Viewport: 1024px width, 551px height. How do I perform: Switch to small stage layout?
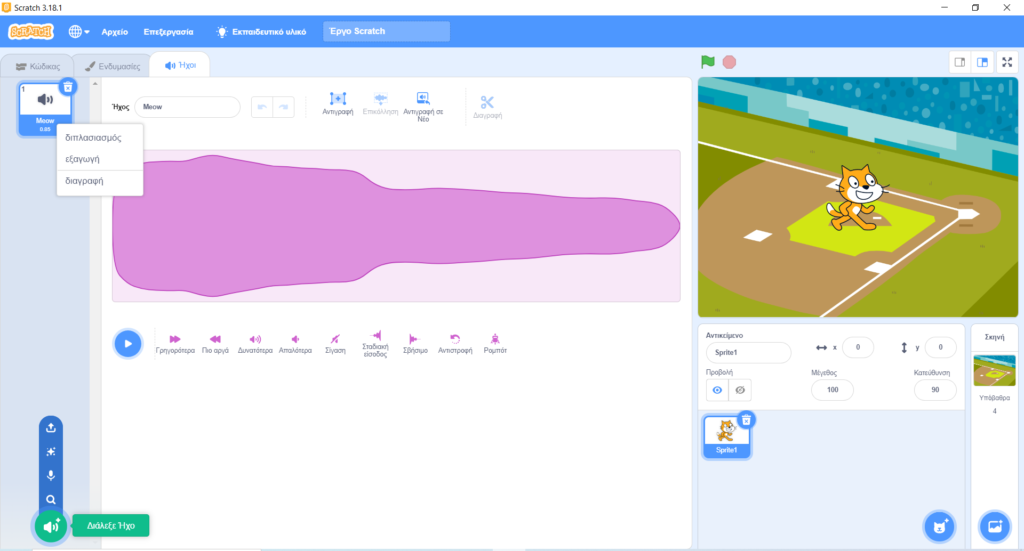point(960,63)
